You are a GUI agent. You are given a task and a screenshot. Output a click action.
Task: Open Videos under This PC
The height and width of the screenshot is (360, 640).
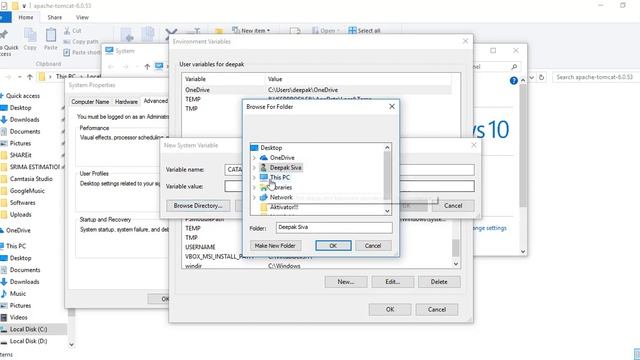click(18, 317)
